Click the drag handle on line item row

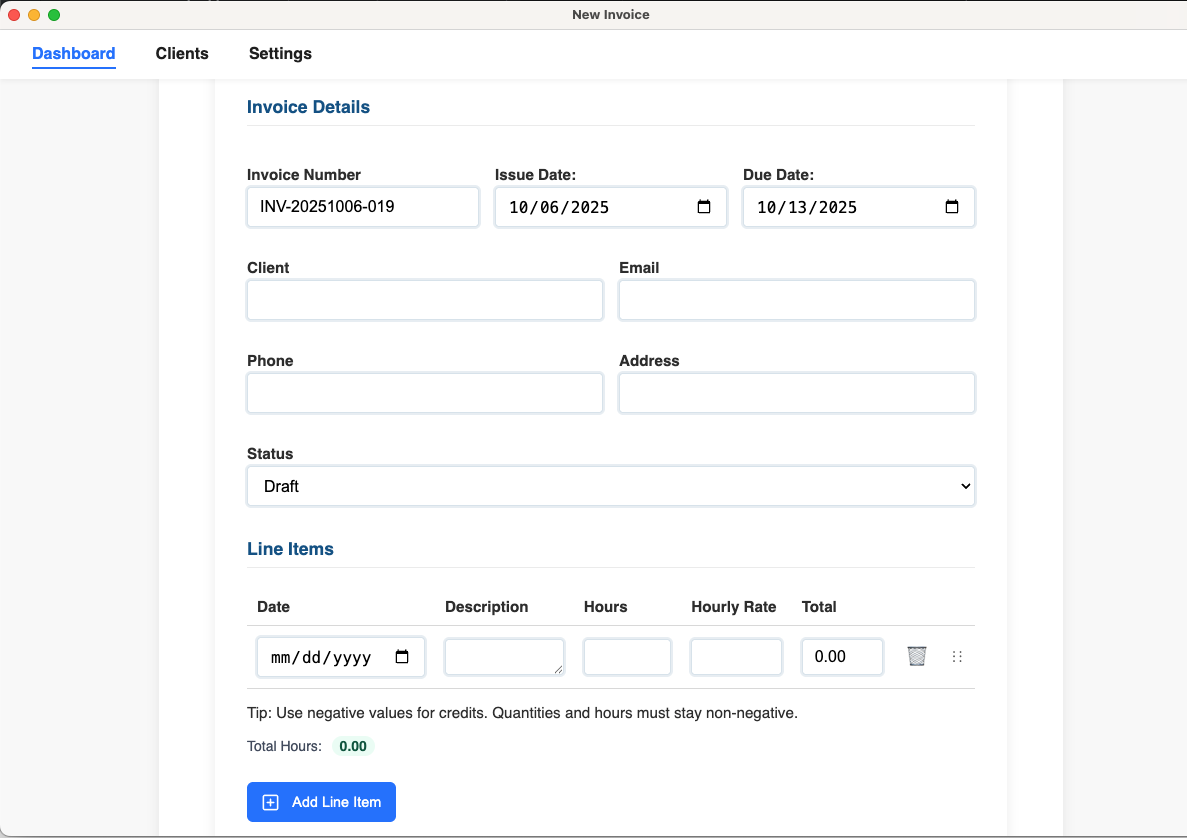point(957,657)
